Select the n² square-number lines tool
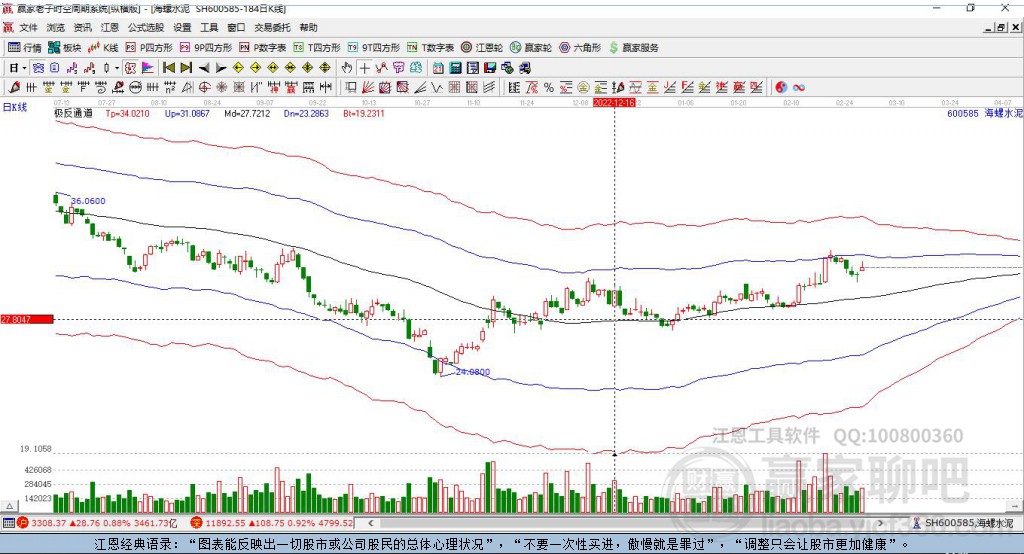1024x554 pixels. (x=170, y=88)
